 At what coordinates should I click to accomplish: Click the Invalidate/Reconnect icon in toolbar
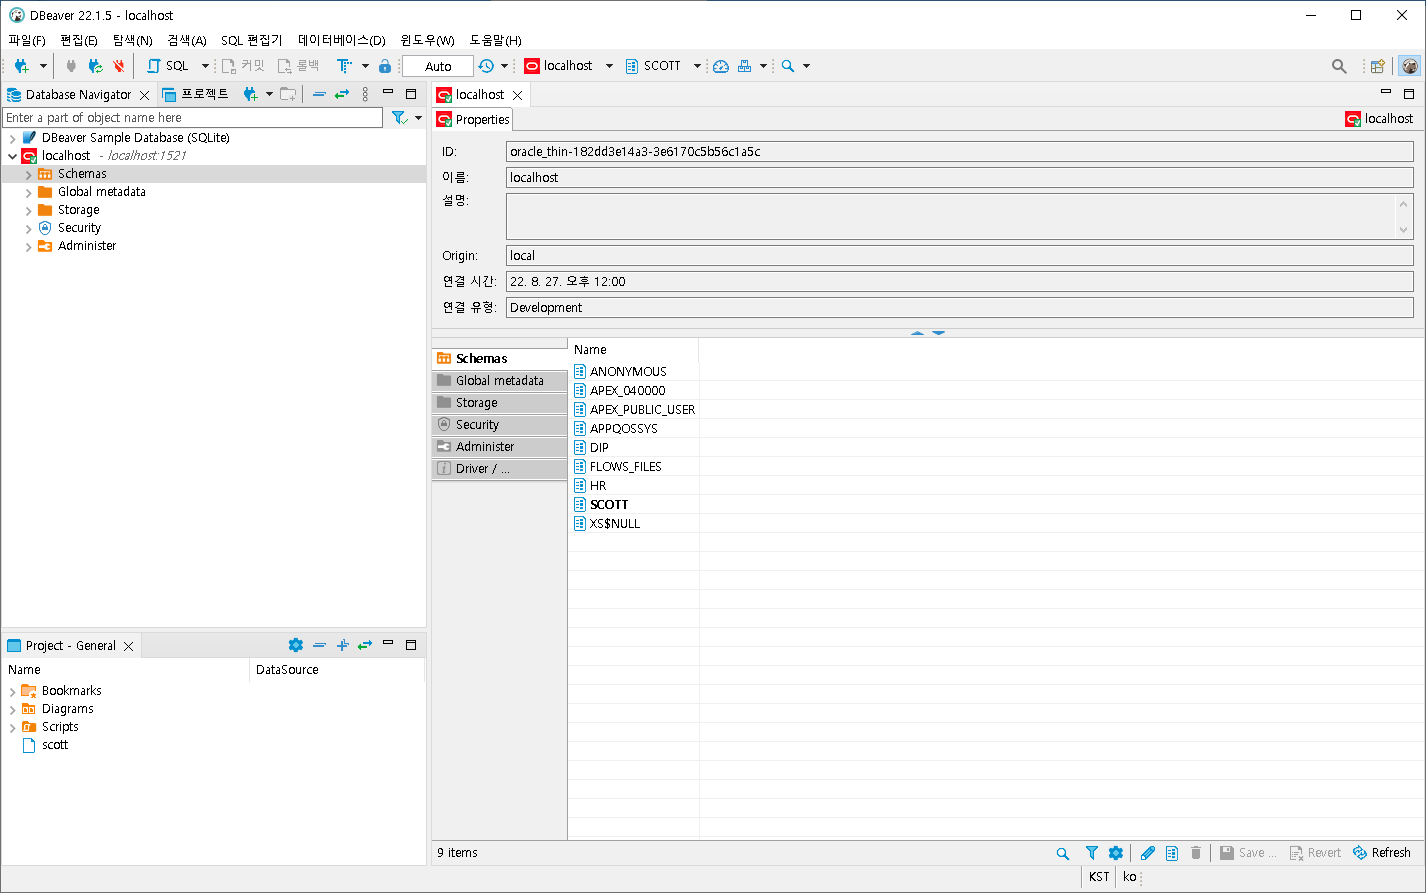(x=95, y=66)
